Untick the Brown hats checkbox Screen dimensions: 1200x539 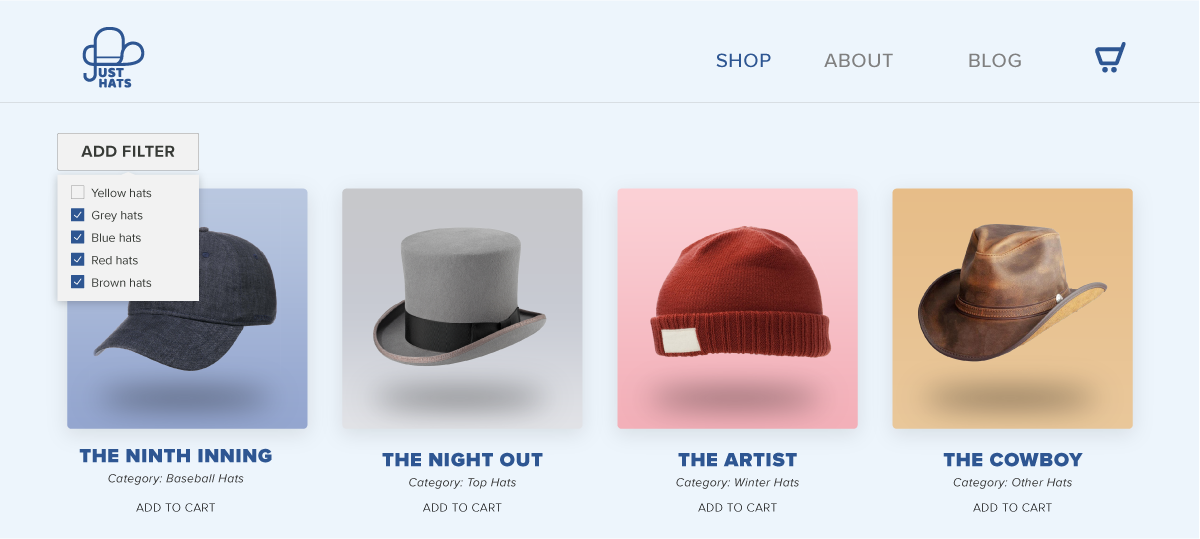click(78, 282)
